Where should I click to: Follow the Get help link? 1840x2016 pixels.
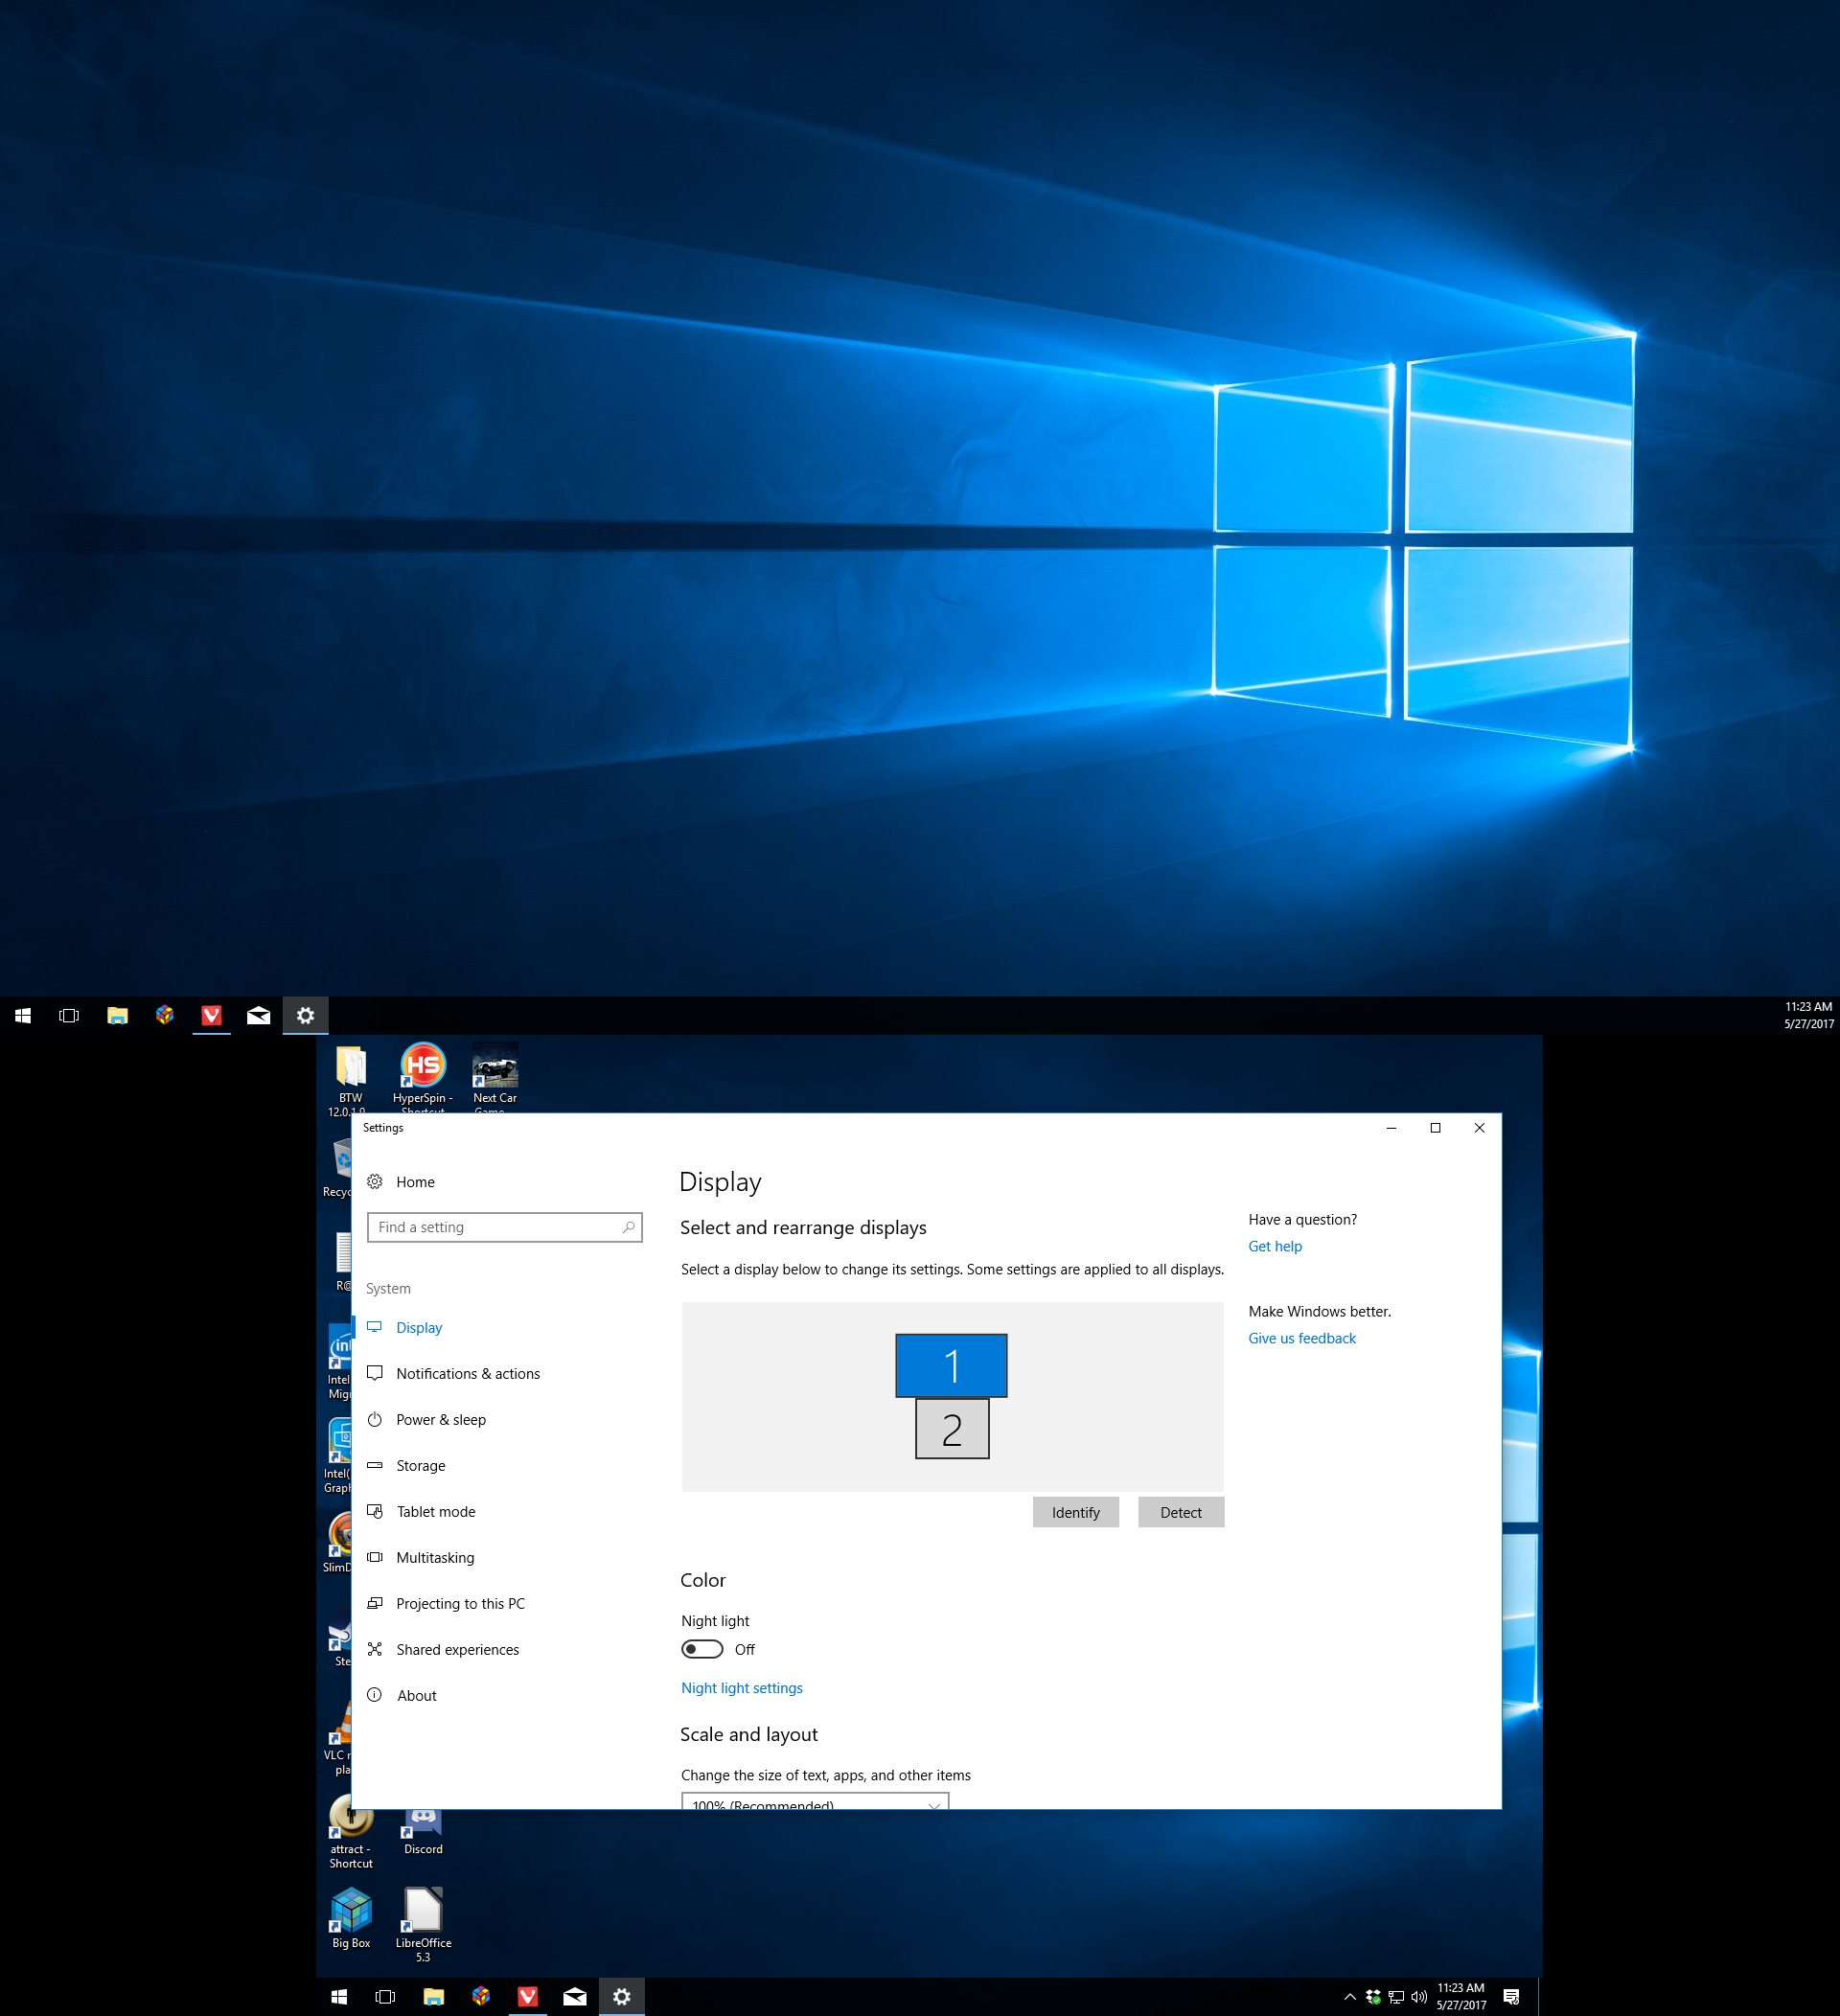click(1275, 1246)
